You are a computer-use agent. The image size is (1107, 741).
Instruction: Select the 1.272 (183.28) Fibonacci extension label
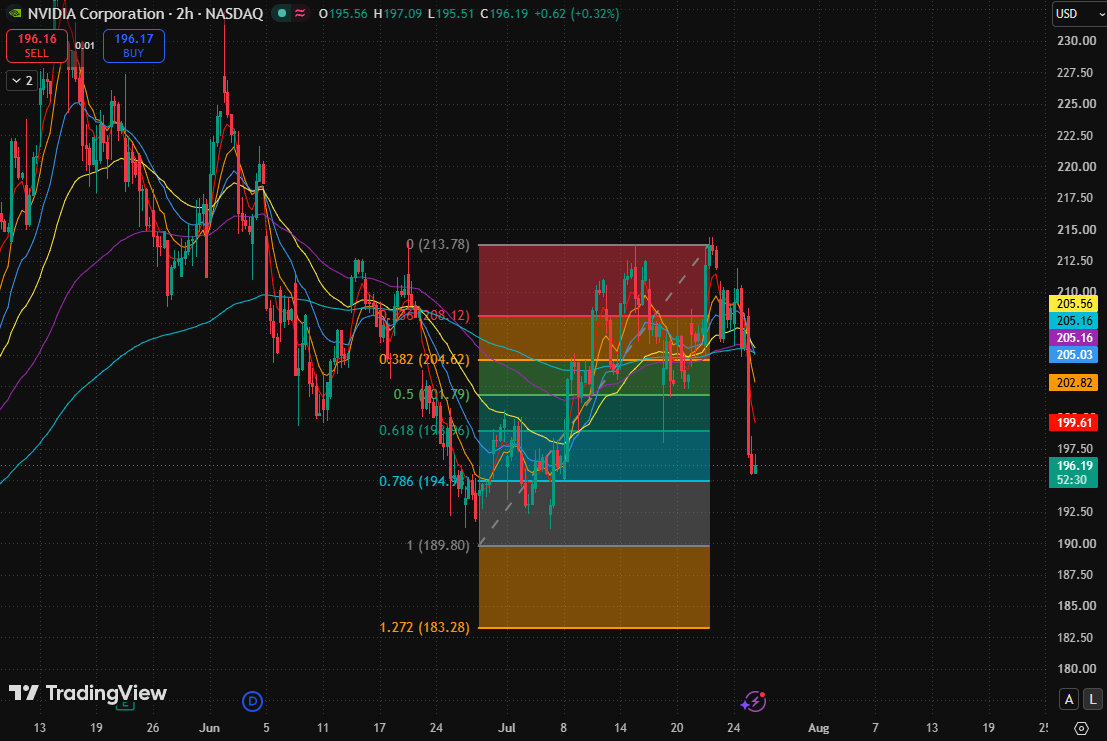click(x=424, y=627)
